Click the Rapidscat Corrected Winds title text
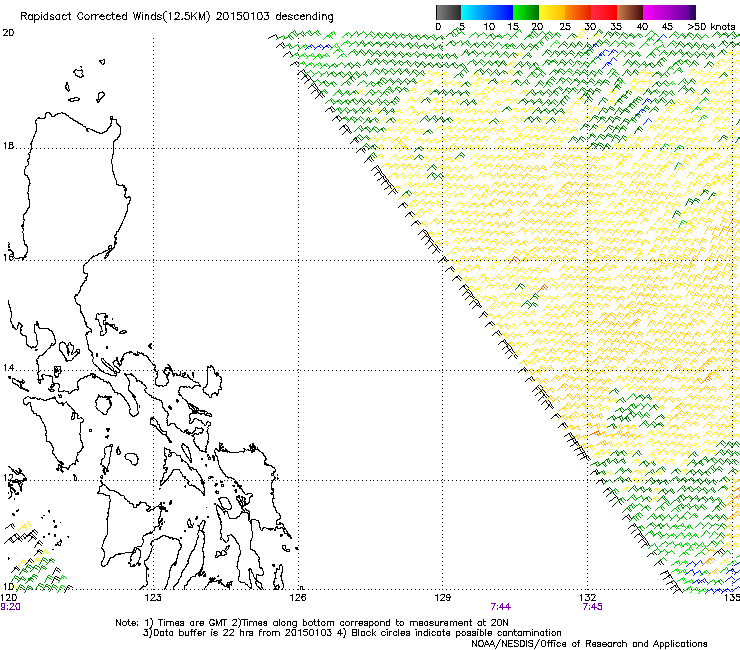740x650 pixels. (177, 16)
